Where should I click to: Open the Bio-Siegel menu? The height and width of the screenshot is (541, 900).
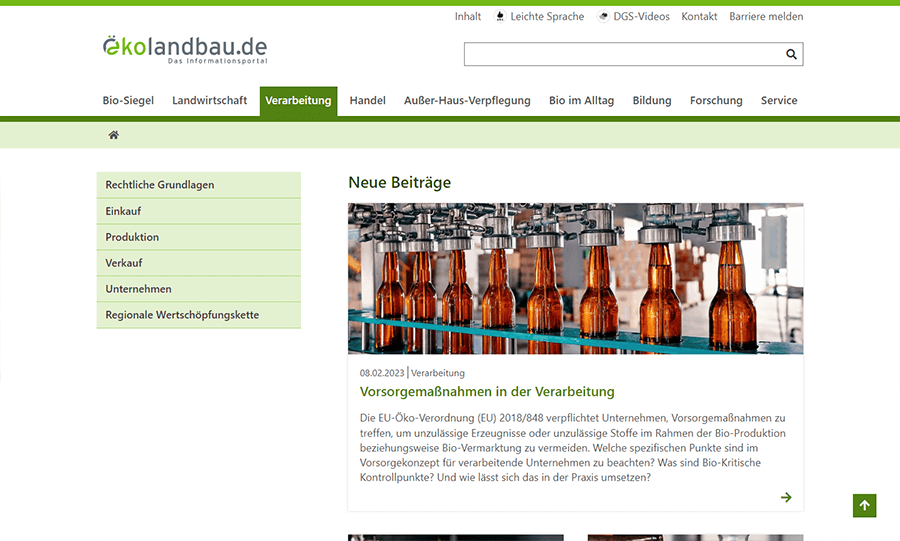[128, 101]
